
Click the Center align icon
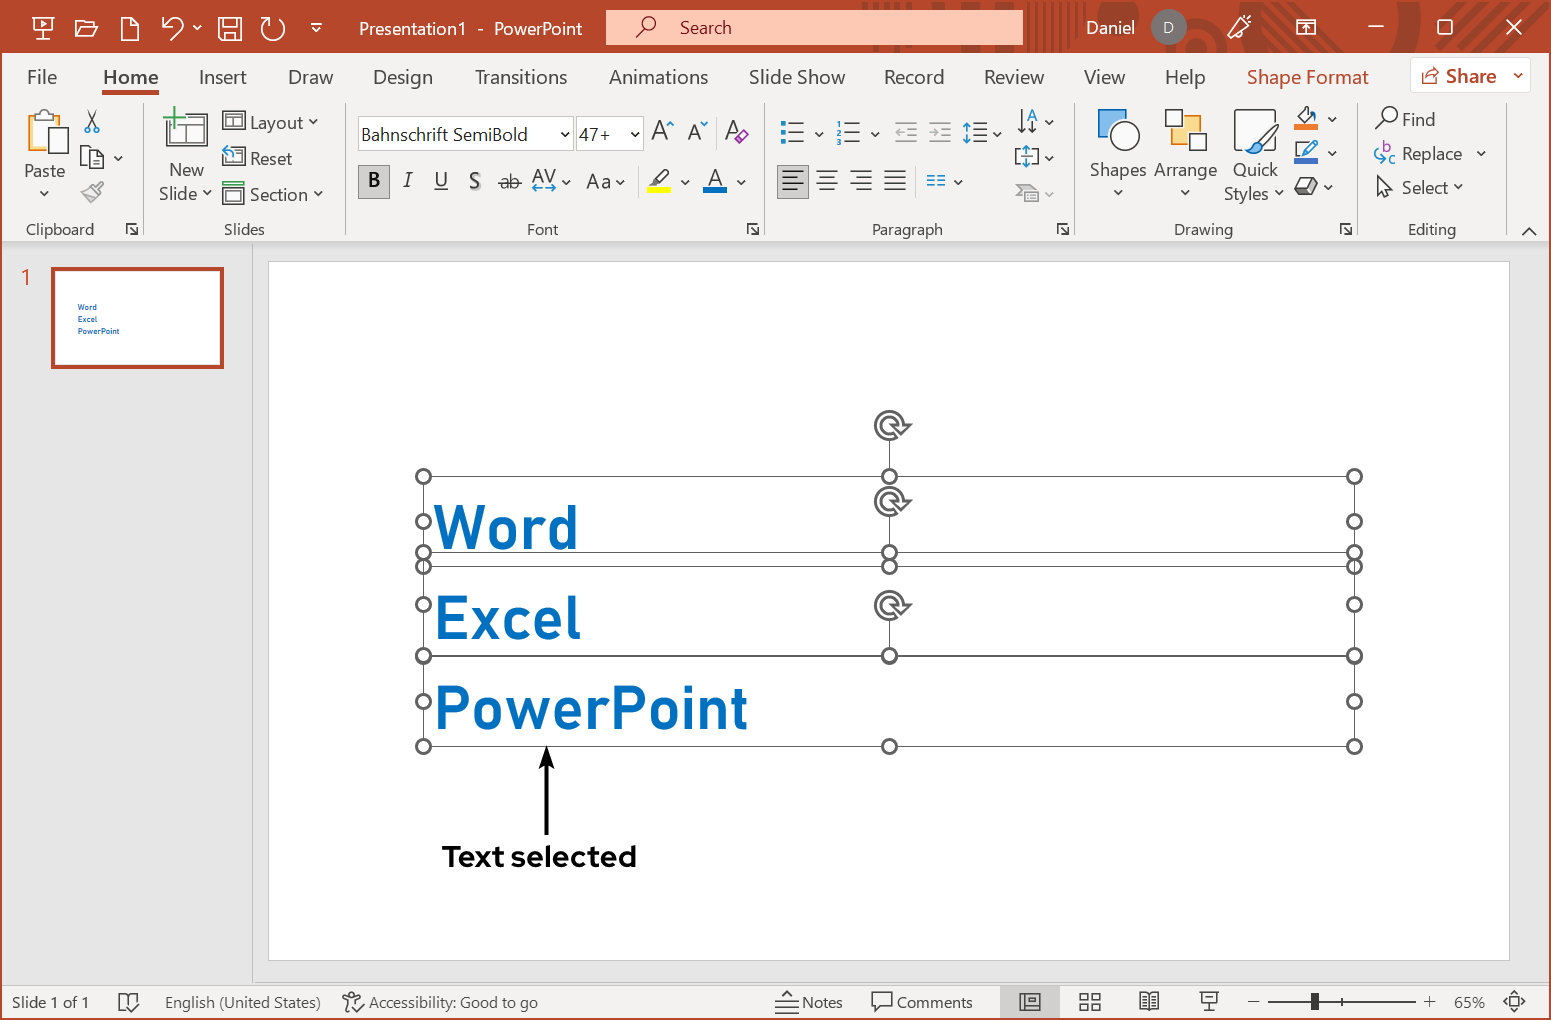[827, 181]
